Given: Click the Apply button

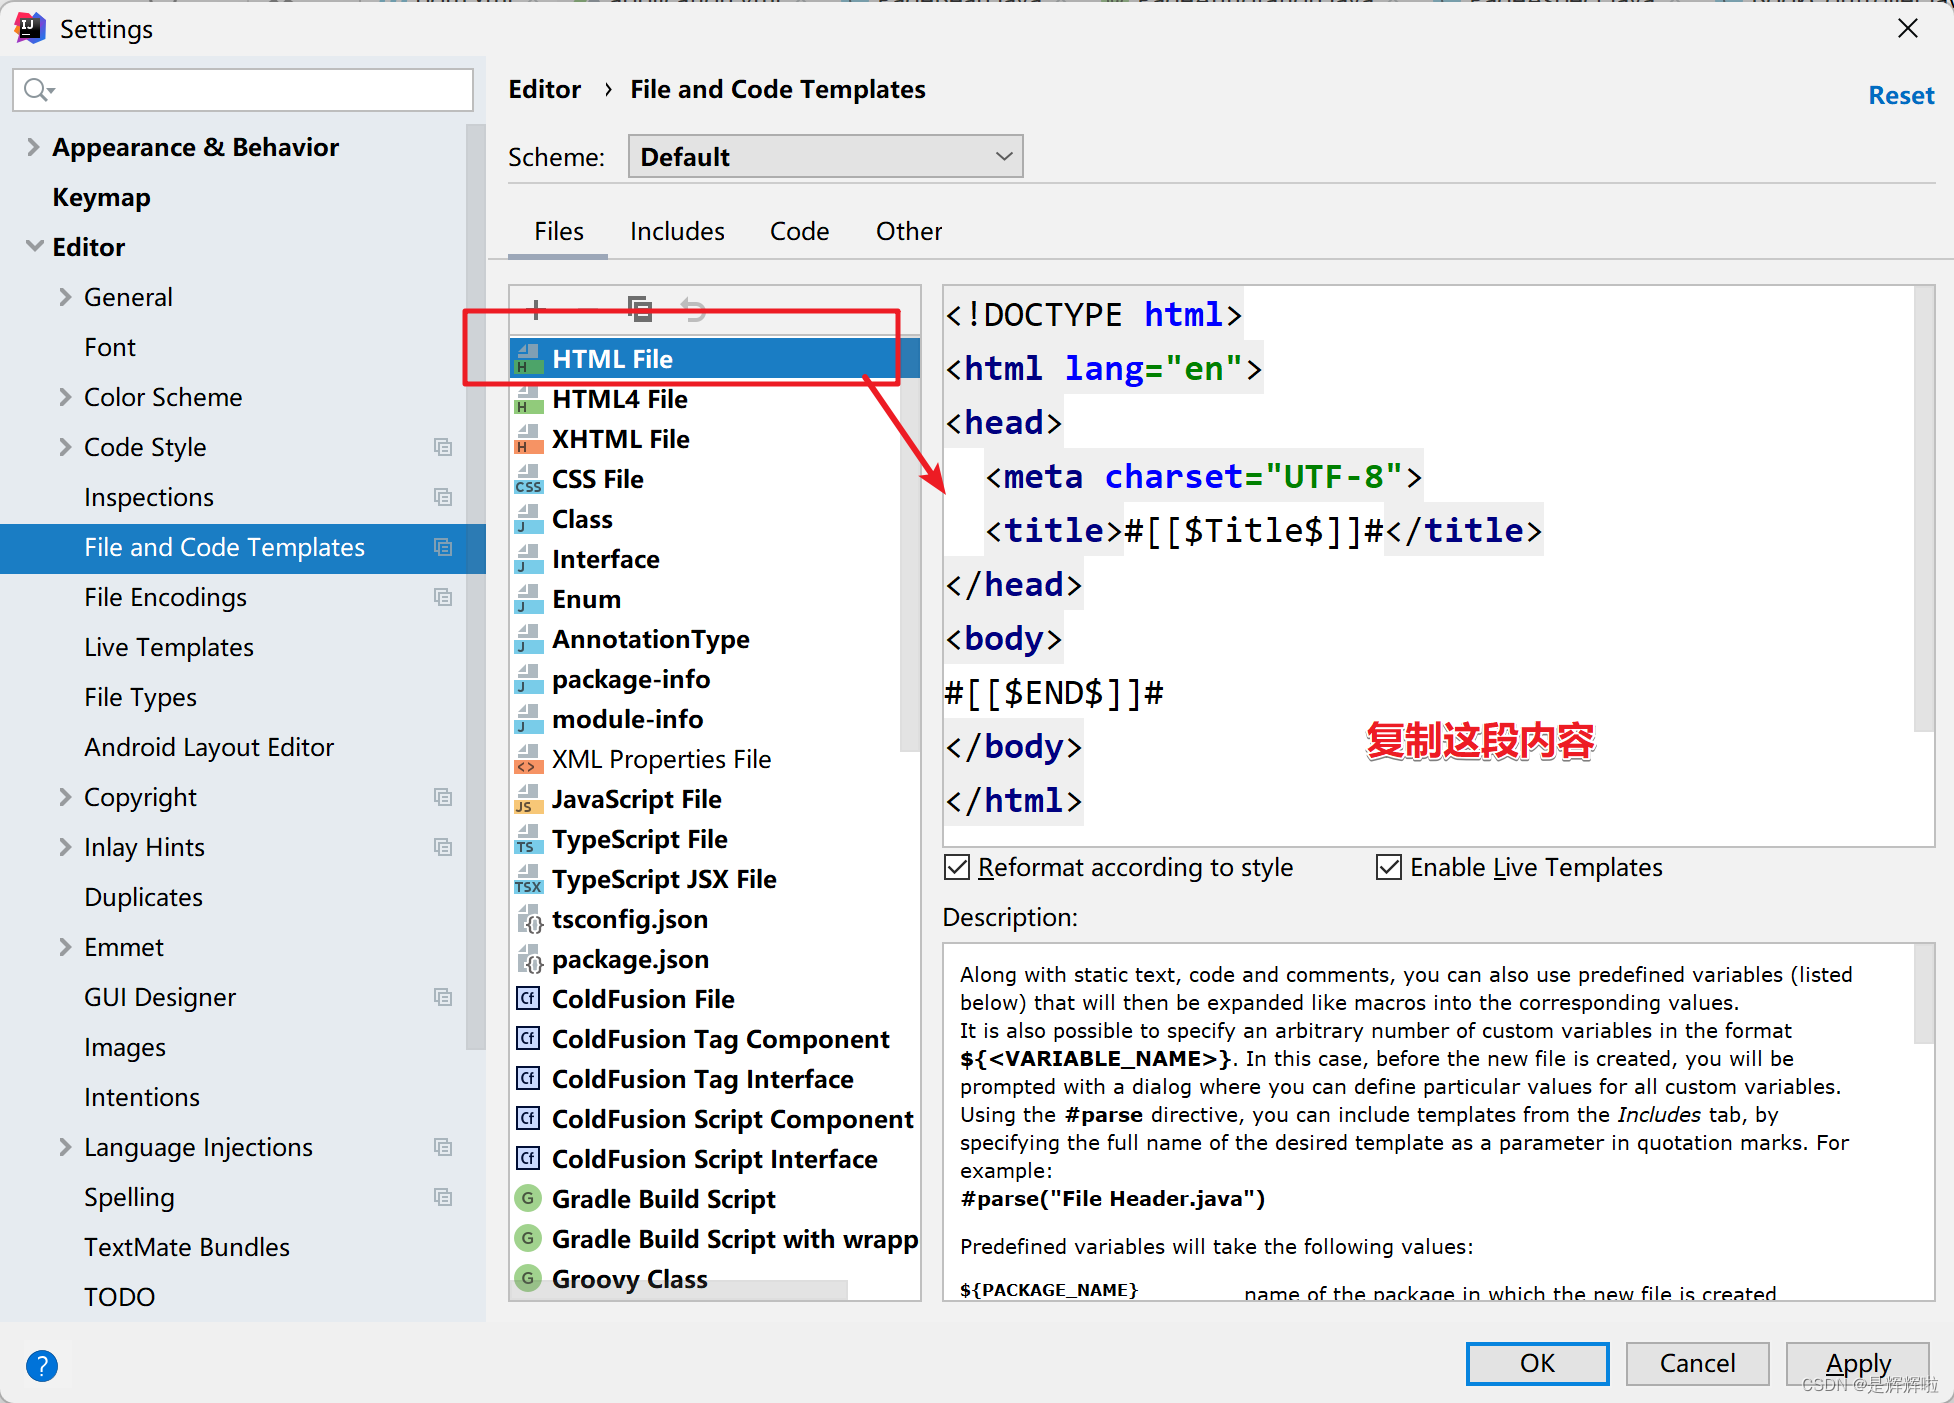Looking at the screenshot, I should (1857, 1363).
